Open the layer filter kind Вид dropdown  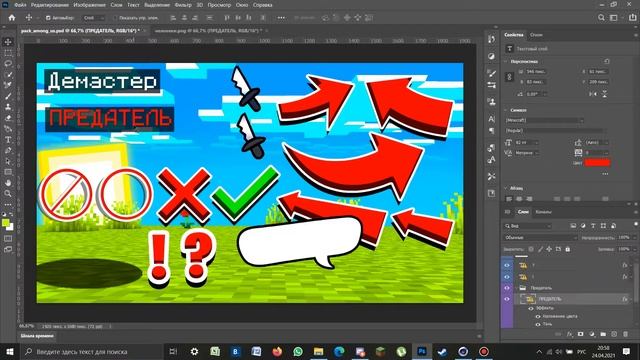coord(528,226)
